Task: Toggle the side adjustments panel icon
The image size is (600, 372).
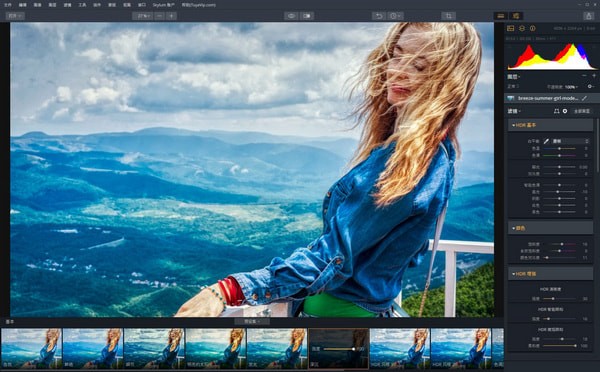Action: [516, 16]
